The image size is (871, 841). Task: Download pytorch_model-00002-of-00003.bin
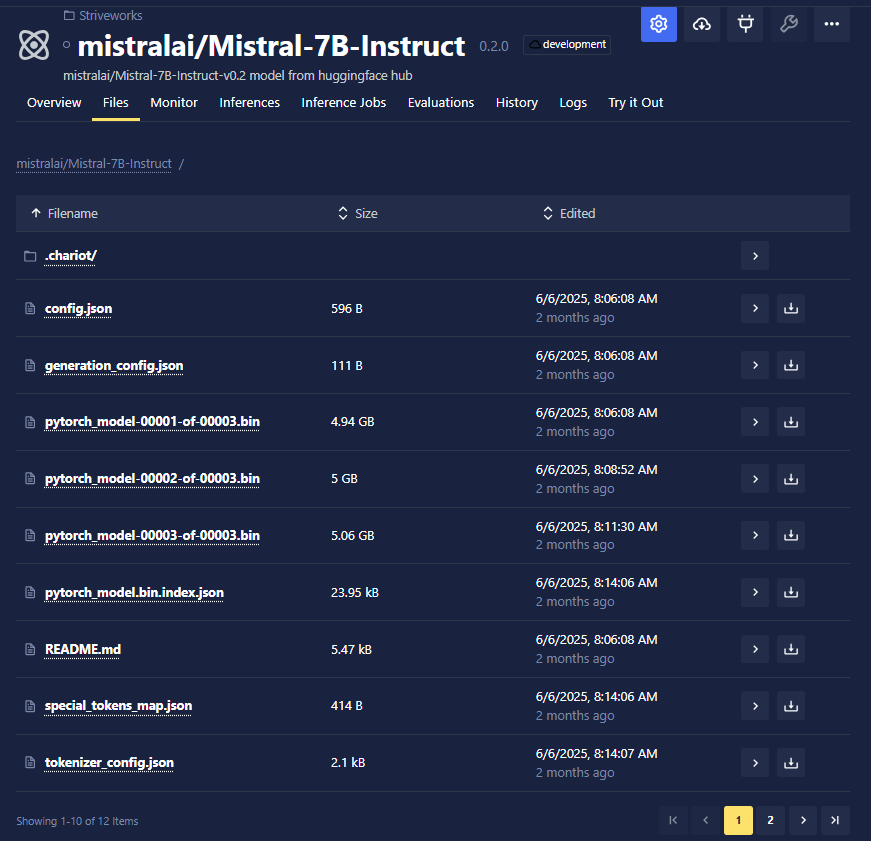791,479
